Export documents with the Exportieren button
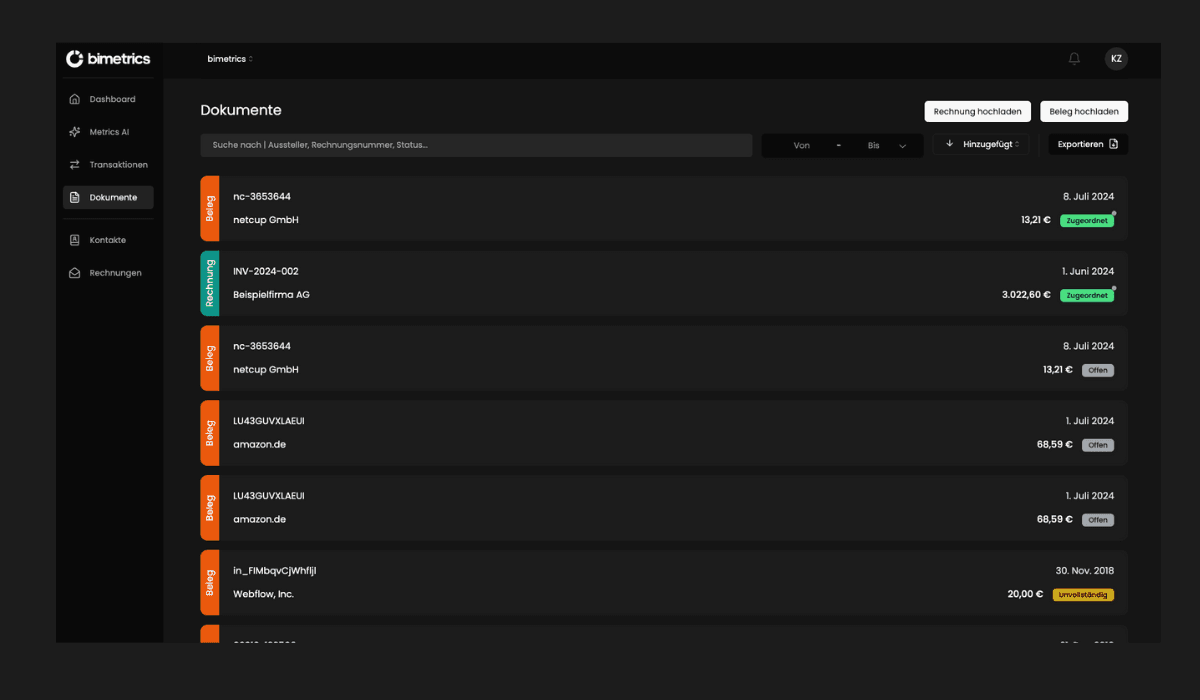 tap(1087, 144)
